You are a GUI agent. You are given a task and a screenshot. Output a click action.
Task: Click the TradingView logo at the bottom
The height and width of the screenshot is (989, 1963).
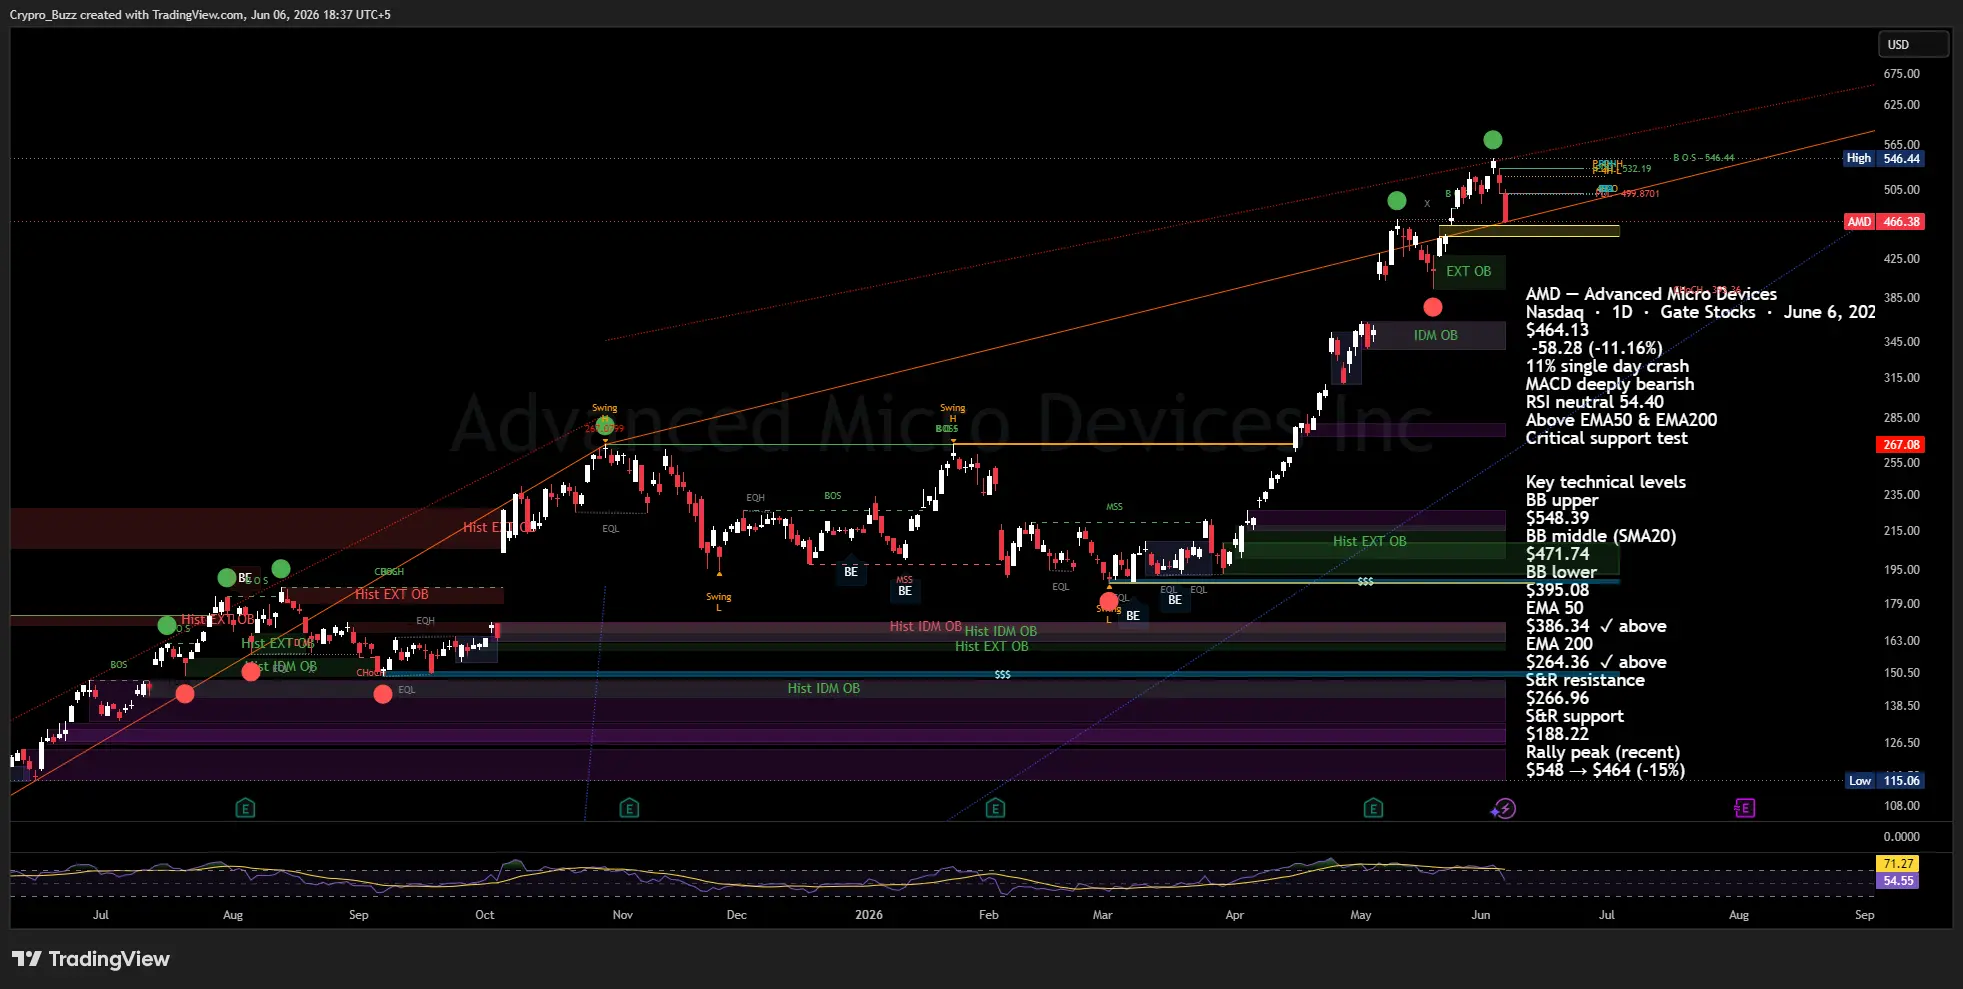[x=91, y=959]
